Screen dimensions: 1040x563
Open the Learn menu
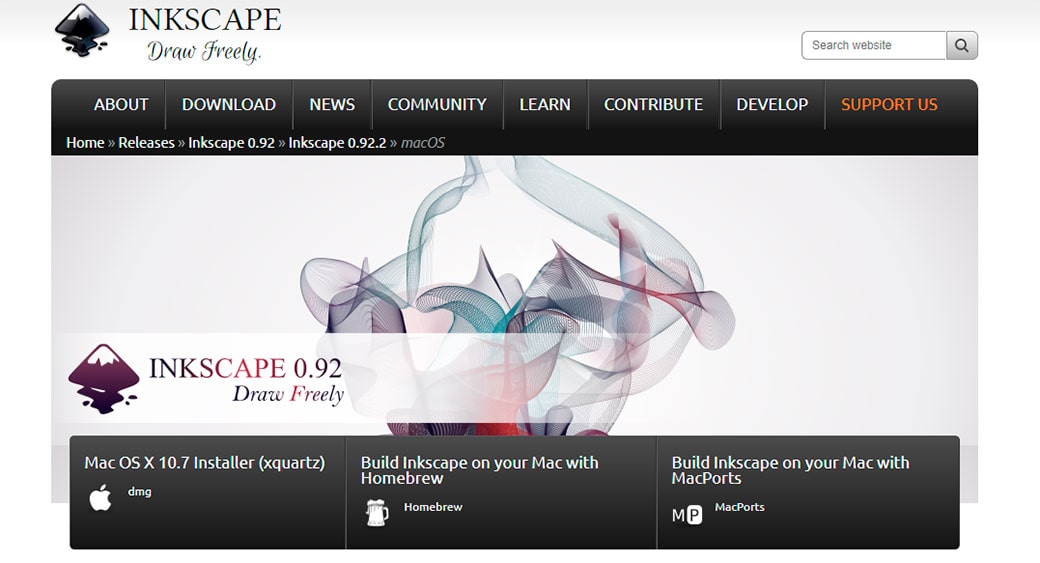pos(545,104)
